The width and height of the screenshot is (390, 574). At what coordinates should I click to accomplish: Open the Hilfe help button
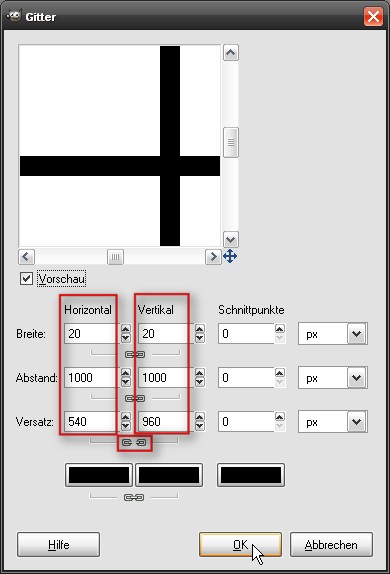(58, 545)
